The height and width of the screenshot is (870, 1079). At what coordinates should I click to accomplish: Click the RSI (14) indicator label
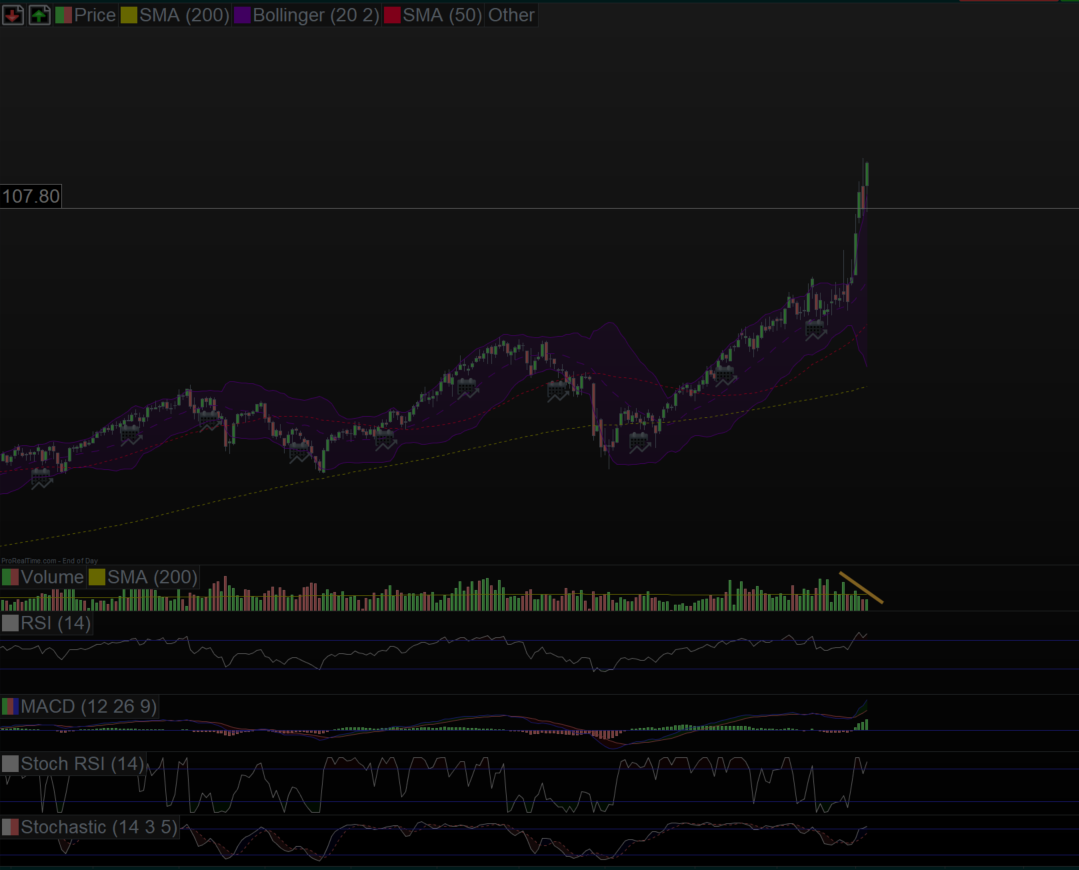56,623
